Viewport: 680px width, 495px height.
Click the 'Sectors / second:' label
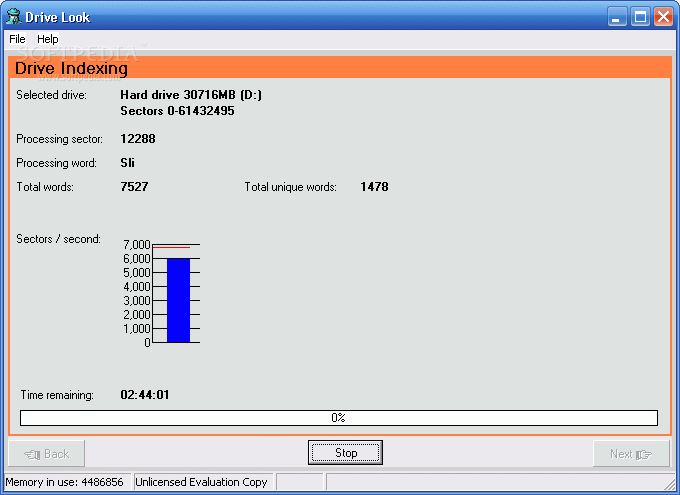58,239
